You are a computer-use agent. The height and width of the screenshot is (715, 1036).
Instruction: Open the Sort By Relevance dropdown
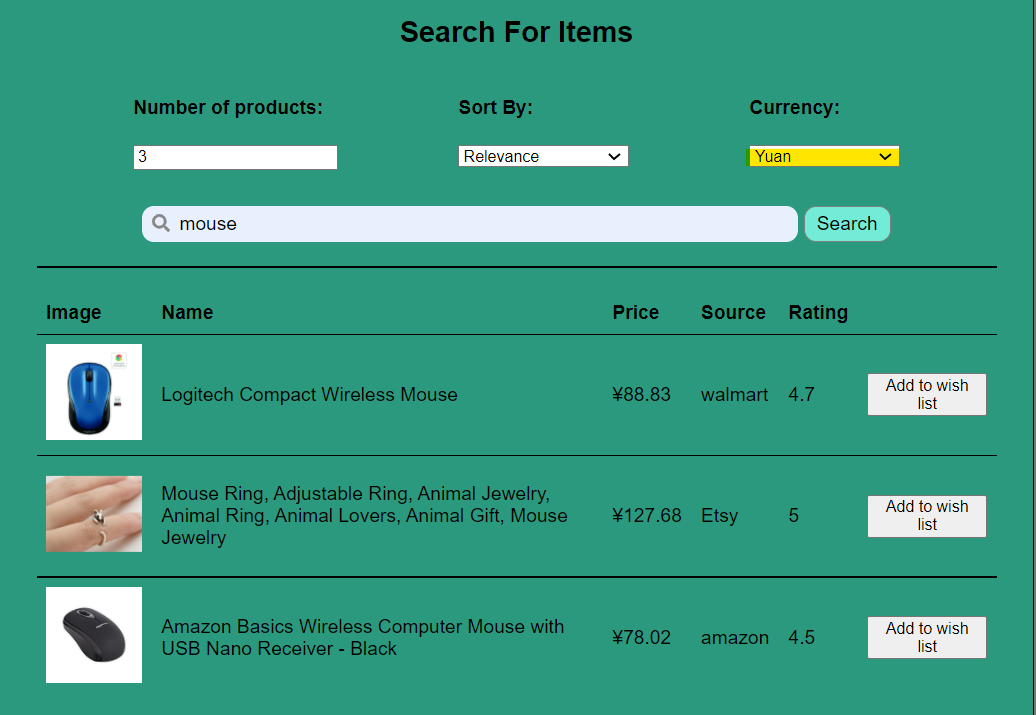coord(543,156)
